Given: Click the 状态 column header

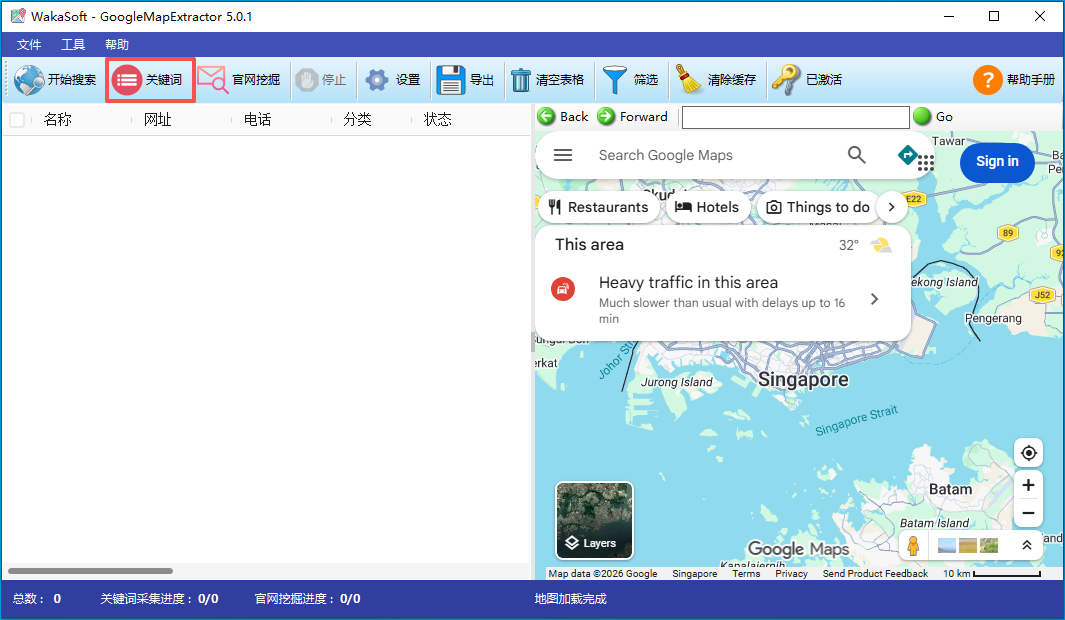Looking at the screenshot, I should pos(437,120).
